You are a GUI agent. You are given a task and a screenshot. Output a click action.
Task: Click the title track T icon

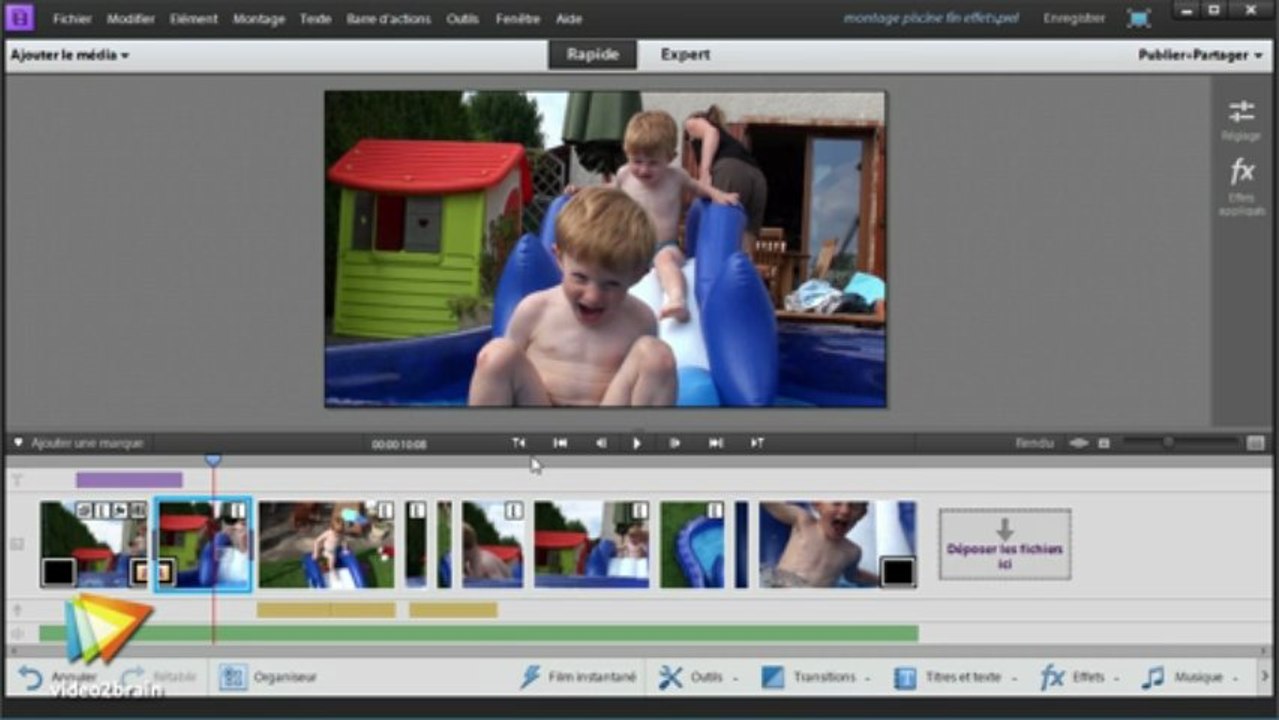point(17,480)
